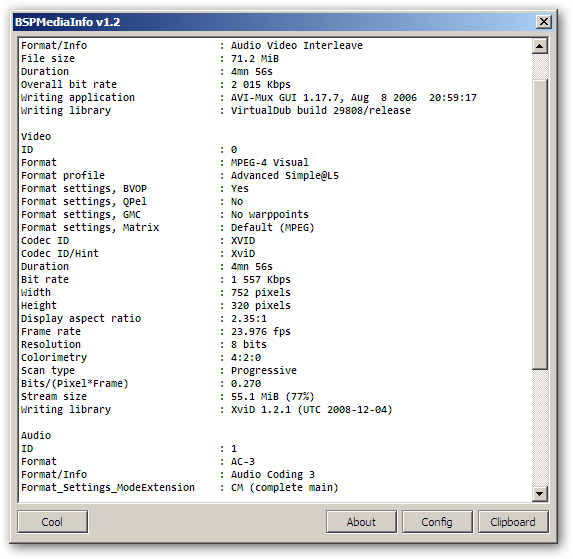573x559 pixels.
Task: Click the Cool button
Action: (x=53, y=522)
